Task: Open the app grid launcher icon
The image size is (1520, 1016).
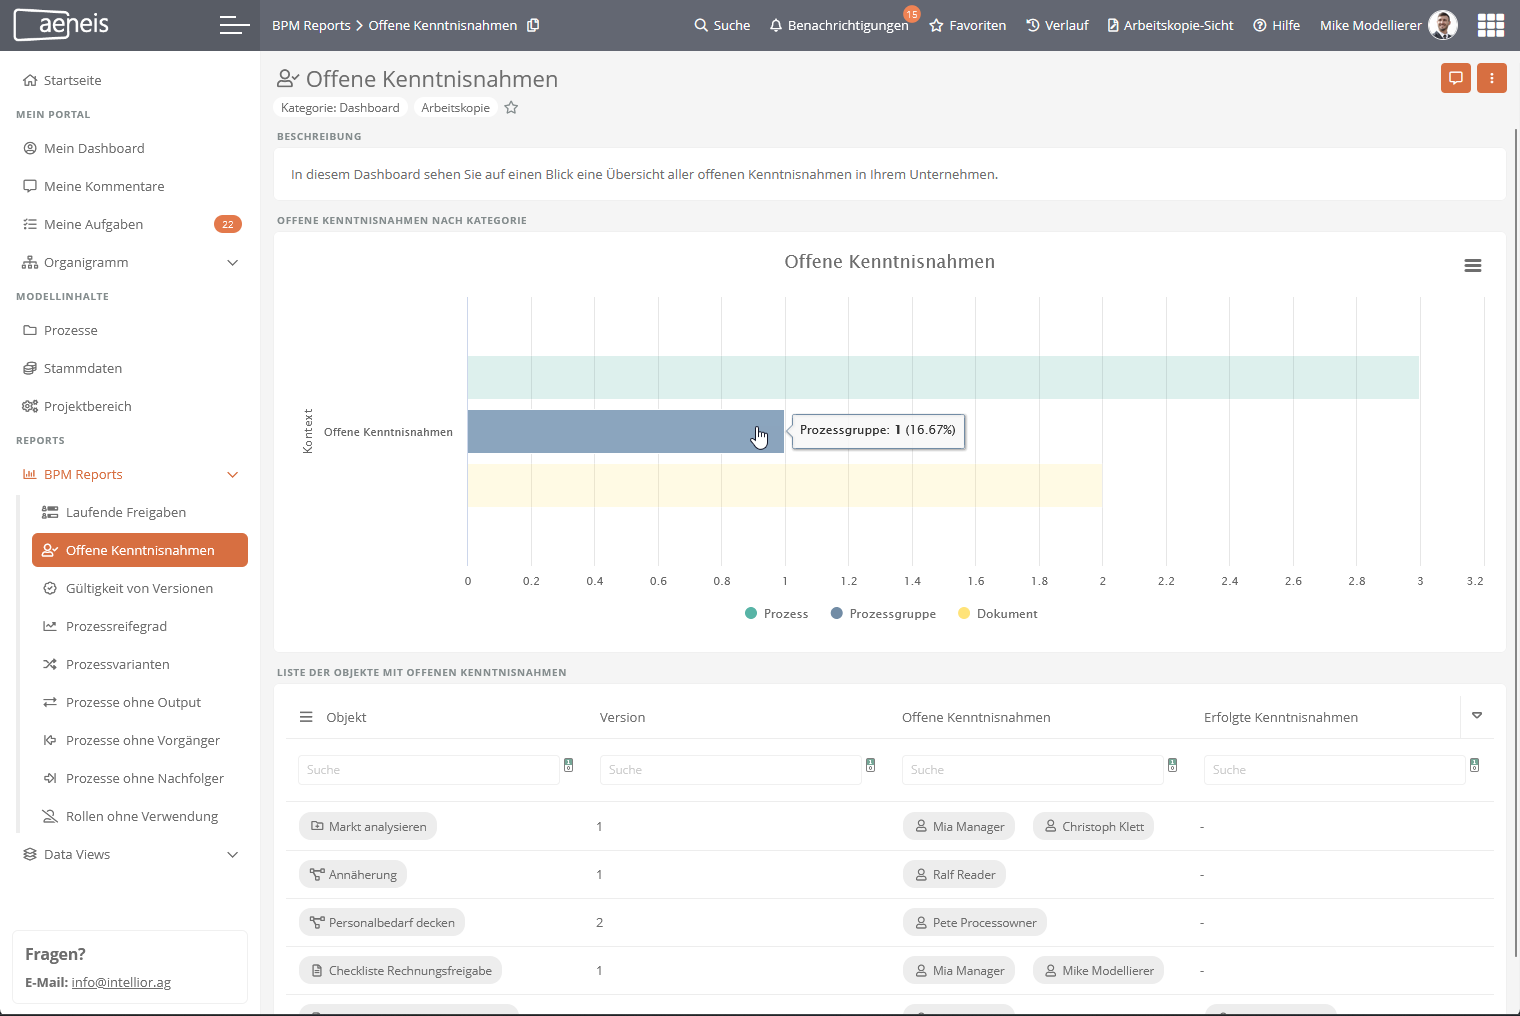Action: point(1491,25)
